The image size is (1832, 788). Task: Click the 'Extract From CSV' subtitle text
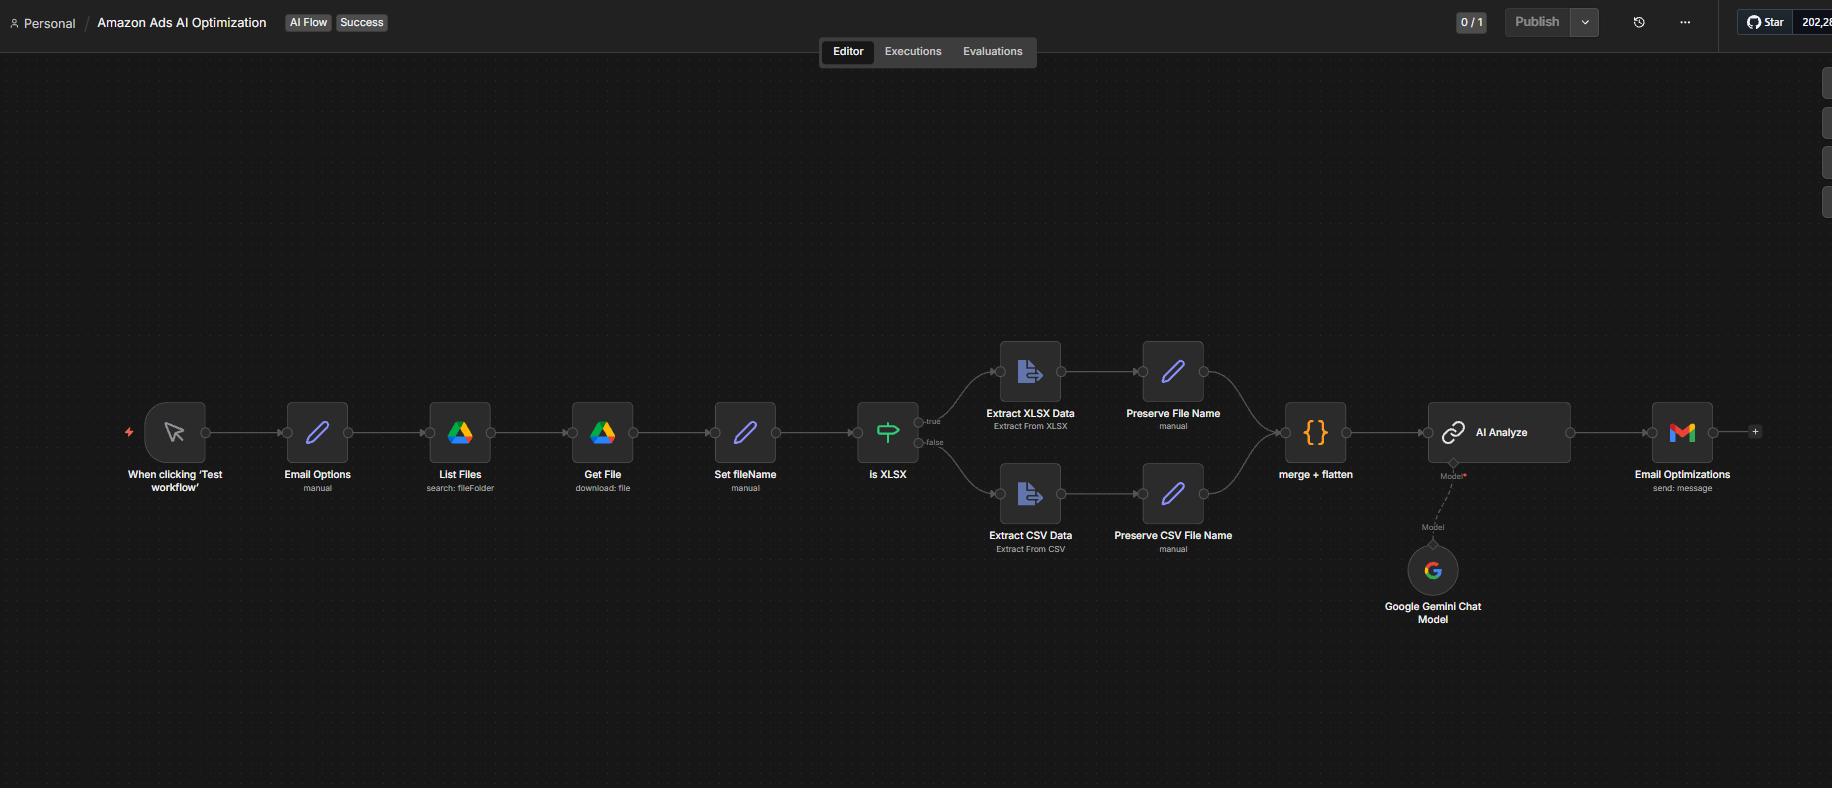[1030, 549]
